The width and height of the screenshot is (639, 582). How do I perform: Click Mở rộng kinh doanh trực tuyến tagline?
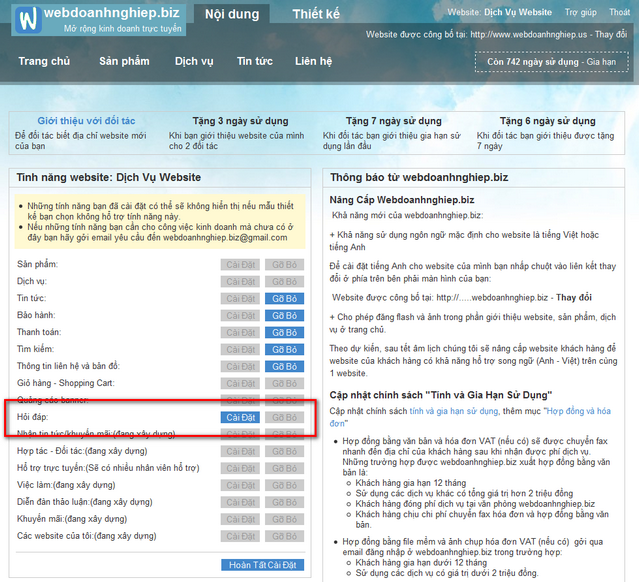coord(123,29)
